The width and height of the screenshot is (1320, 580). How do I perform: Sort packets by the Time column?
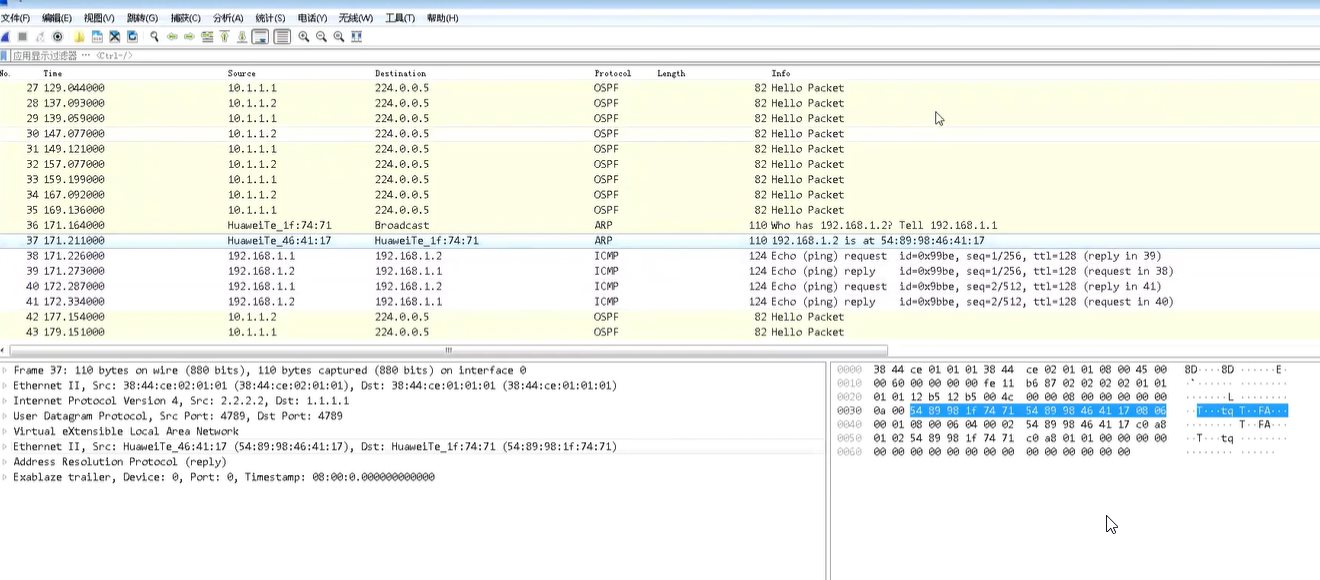[x=52, y=73]
